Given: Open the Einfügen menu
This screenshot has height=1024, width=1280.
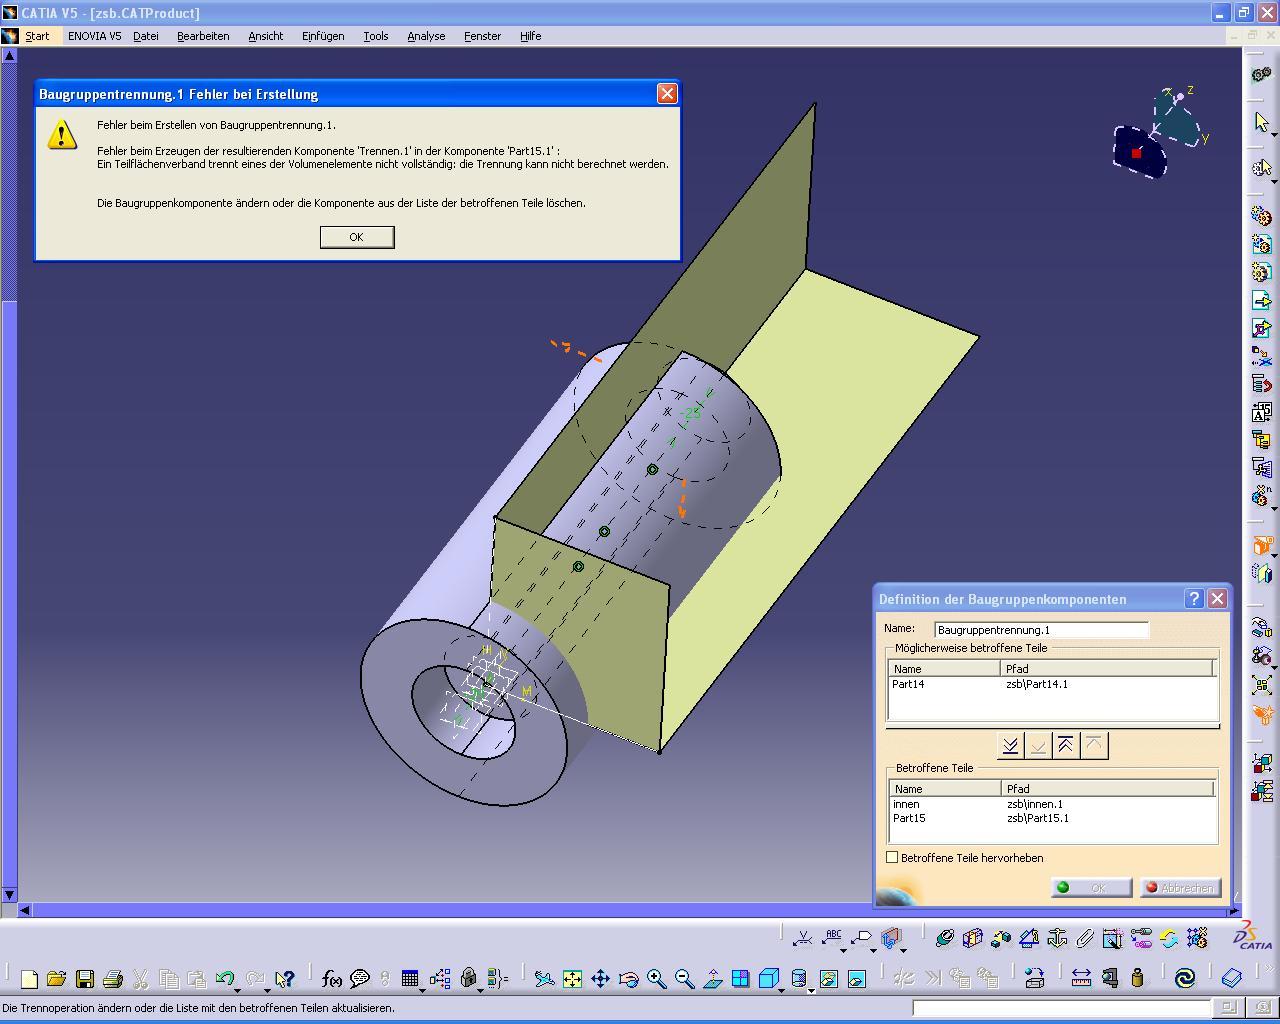Looking at the screenshot, I should 323,36.
